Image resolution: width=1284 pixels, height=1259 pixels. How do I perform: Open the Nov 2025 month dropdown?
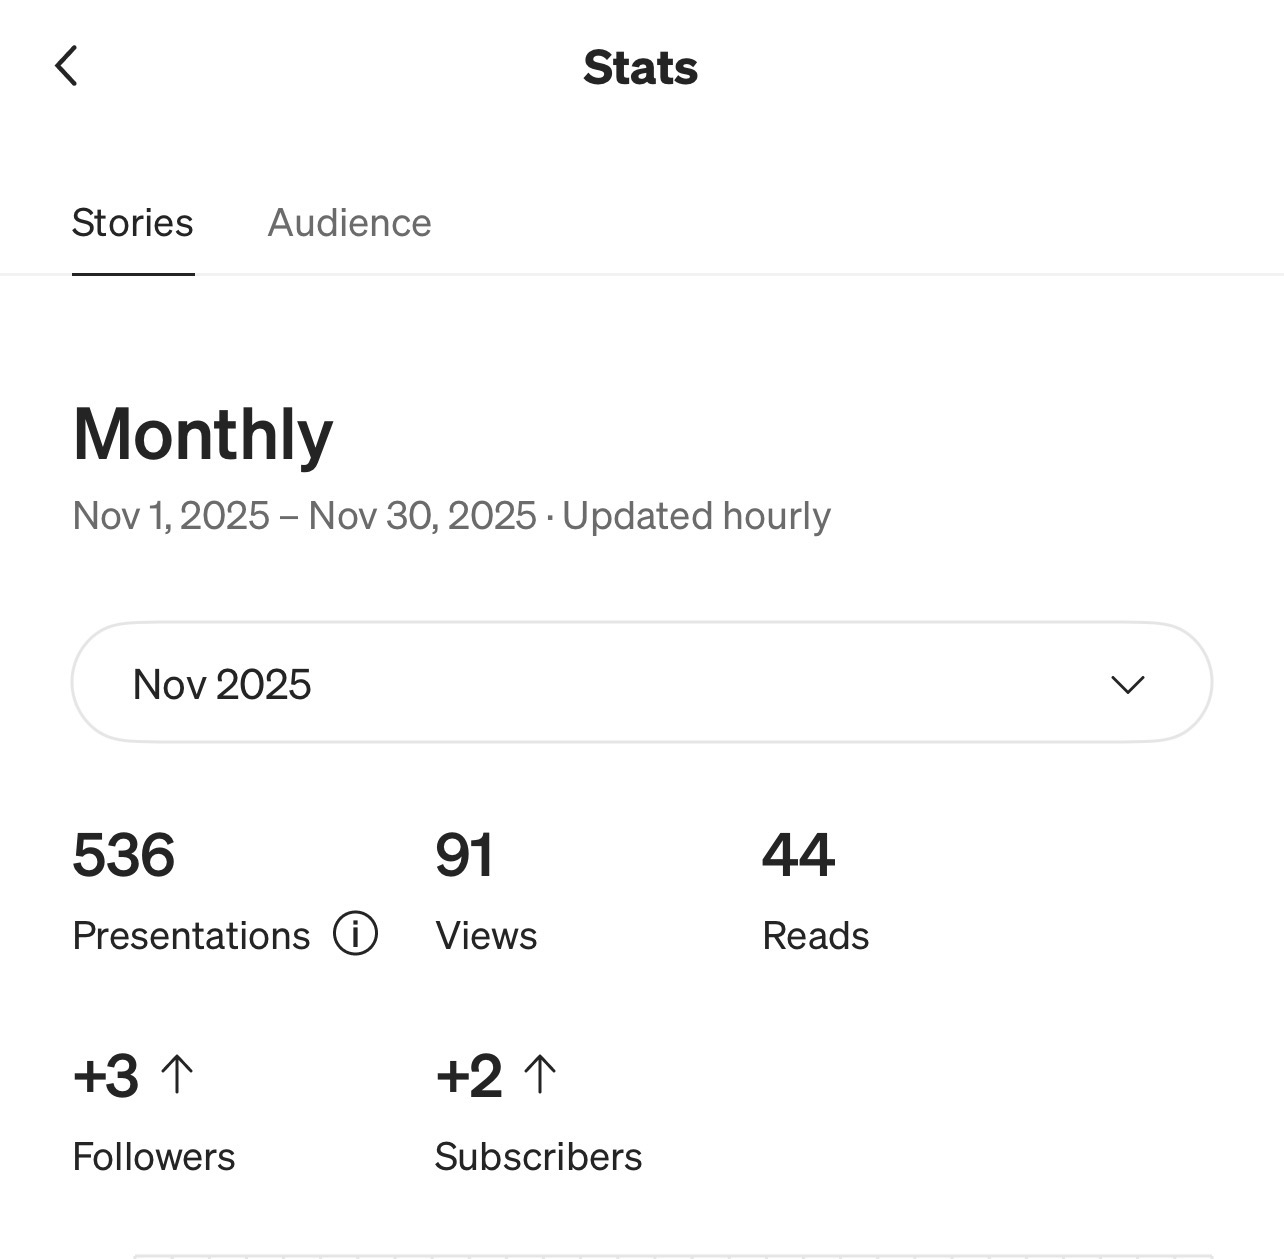[640, 683]
